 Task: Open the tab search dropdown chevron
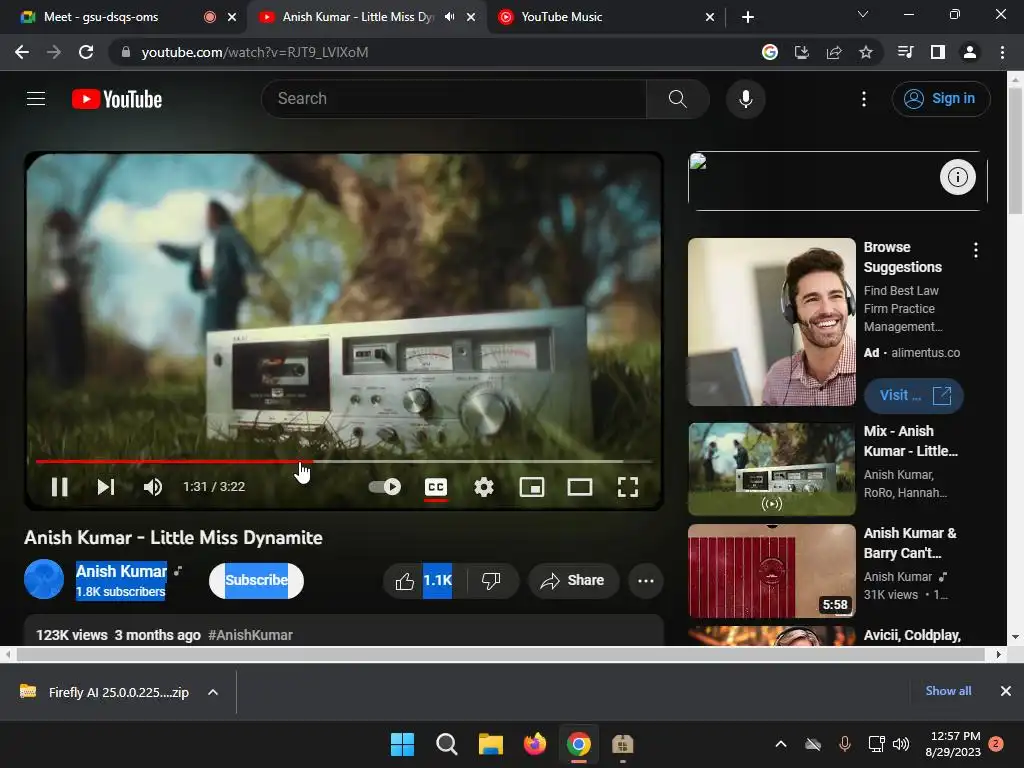[863, 14]
